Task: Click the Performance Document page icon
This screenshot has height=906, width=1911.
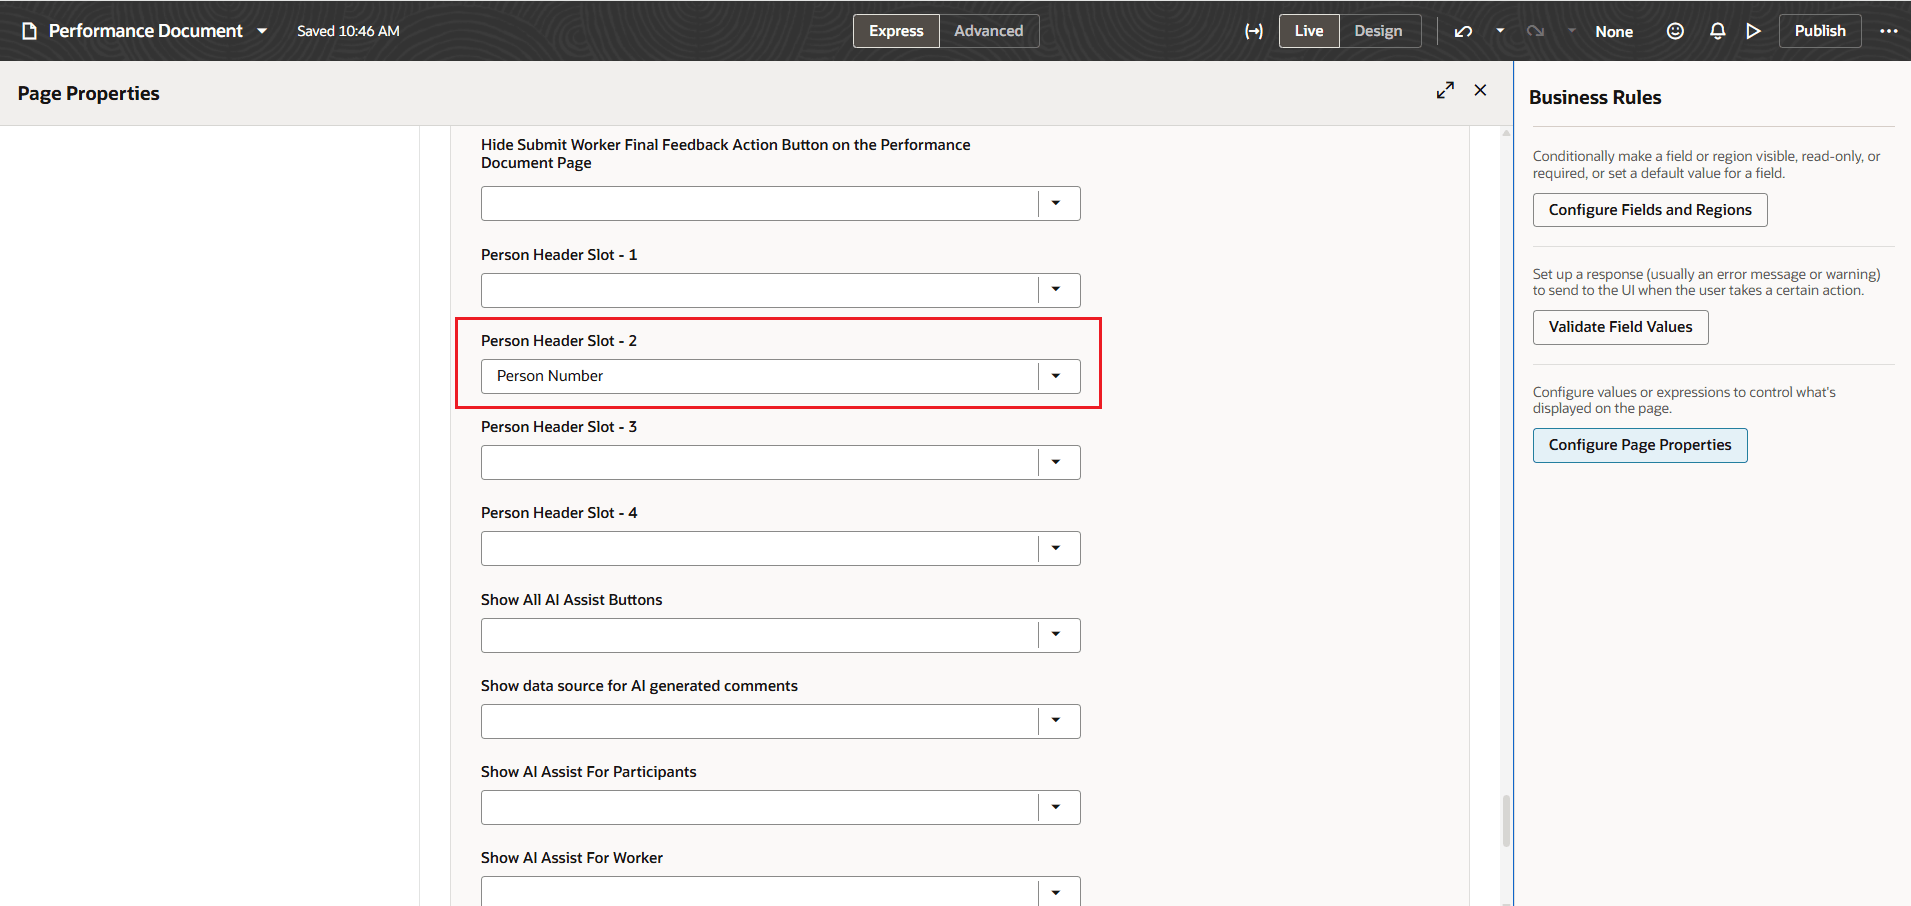Action: pyautogui.click(x=29, y=30)
